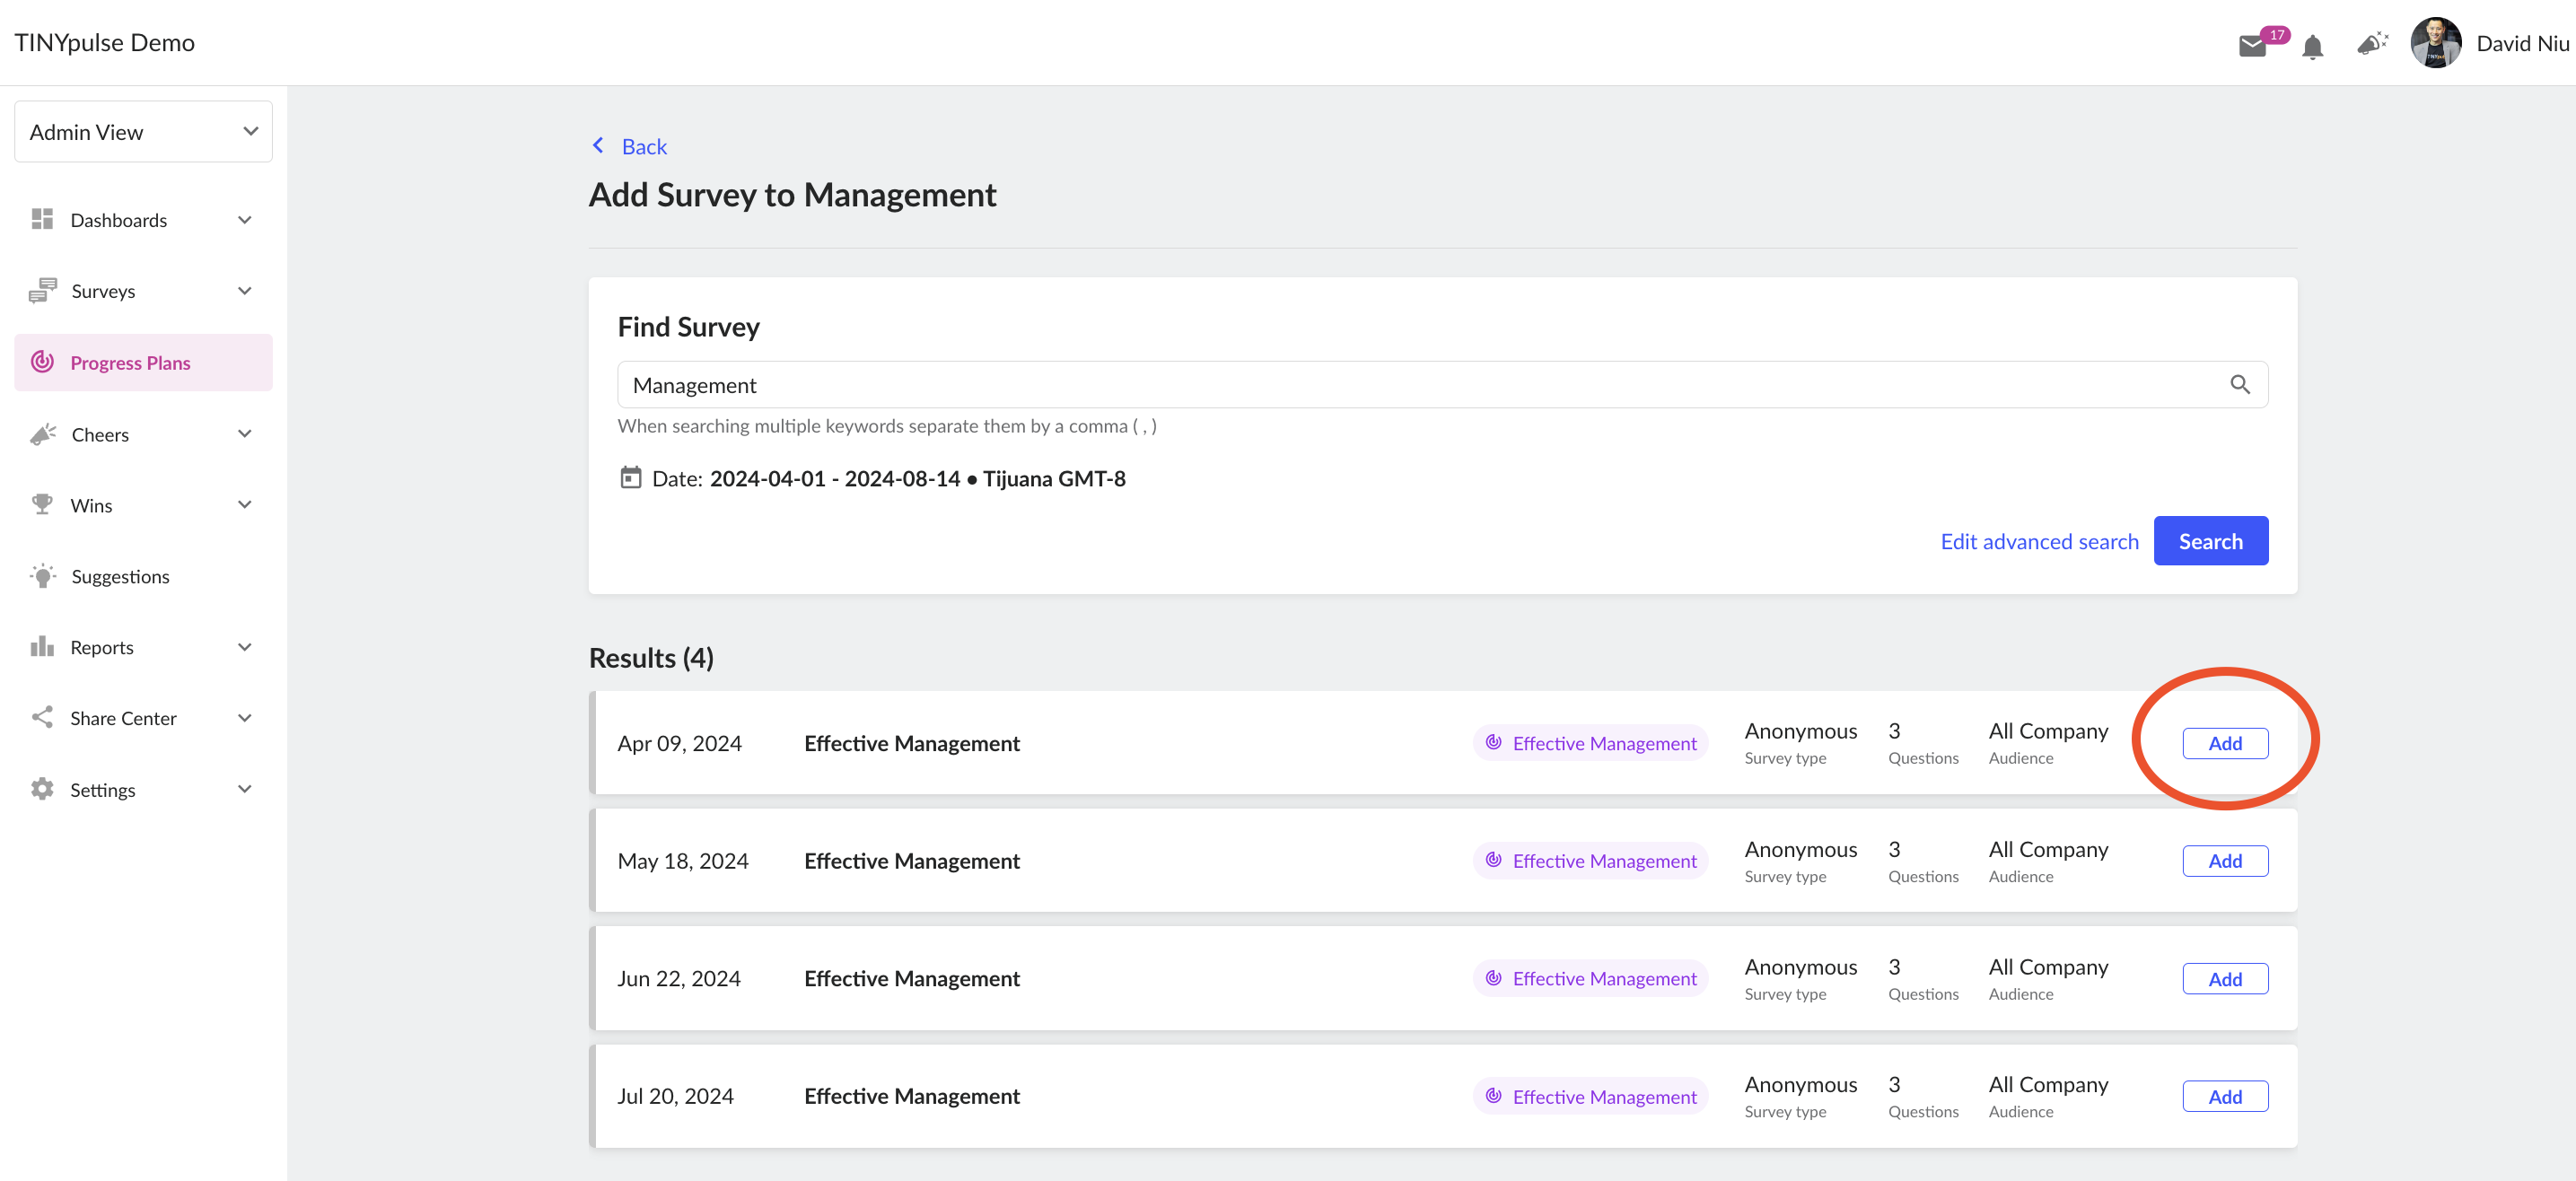Screen dimensions: 2576x1181
Task: Add the Jun 22, 2024 survey
Action: (x=2224, y=979)
